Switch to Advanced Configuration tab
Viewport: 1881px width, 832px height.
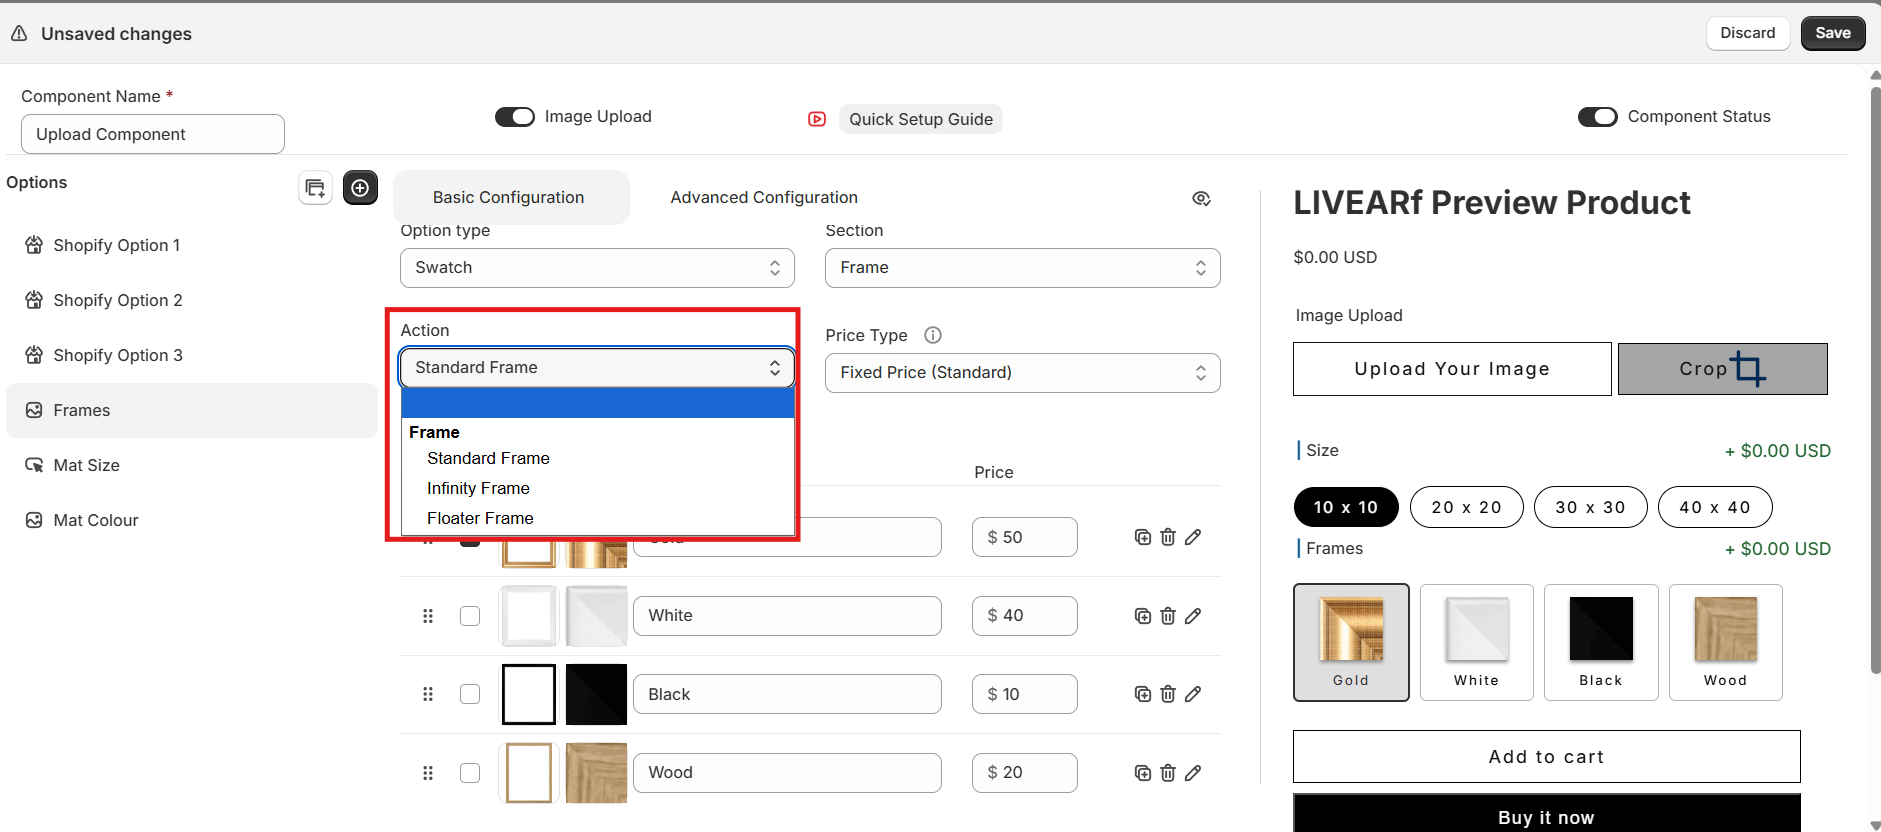tap(764, 198)
